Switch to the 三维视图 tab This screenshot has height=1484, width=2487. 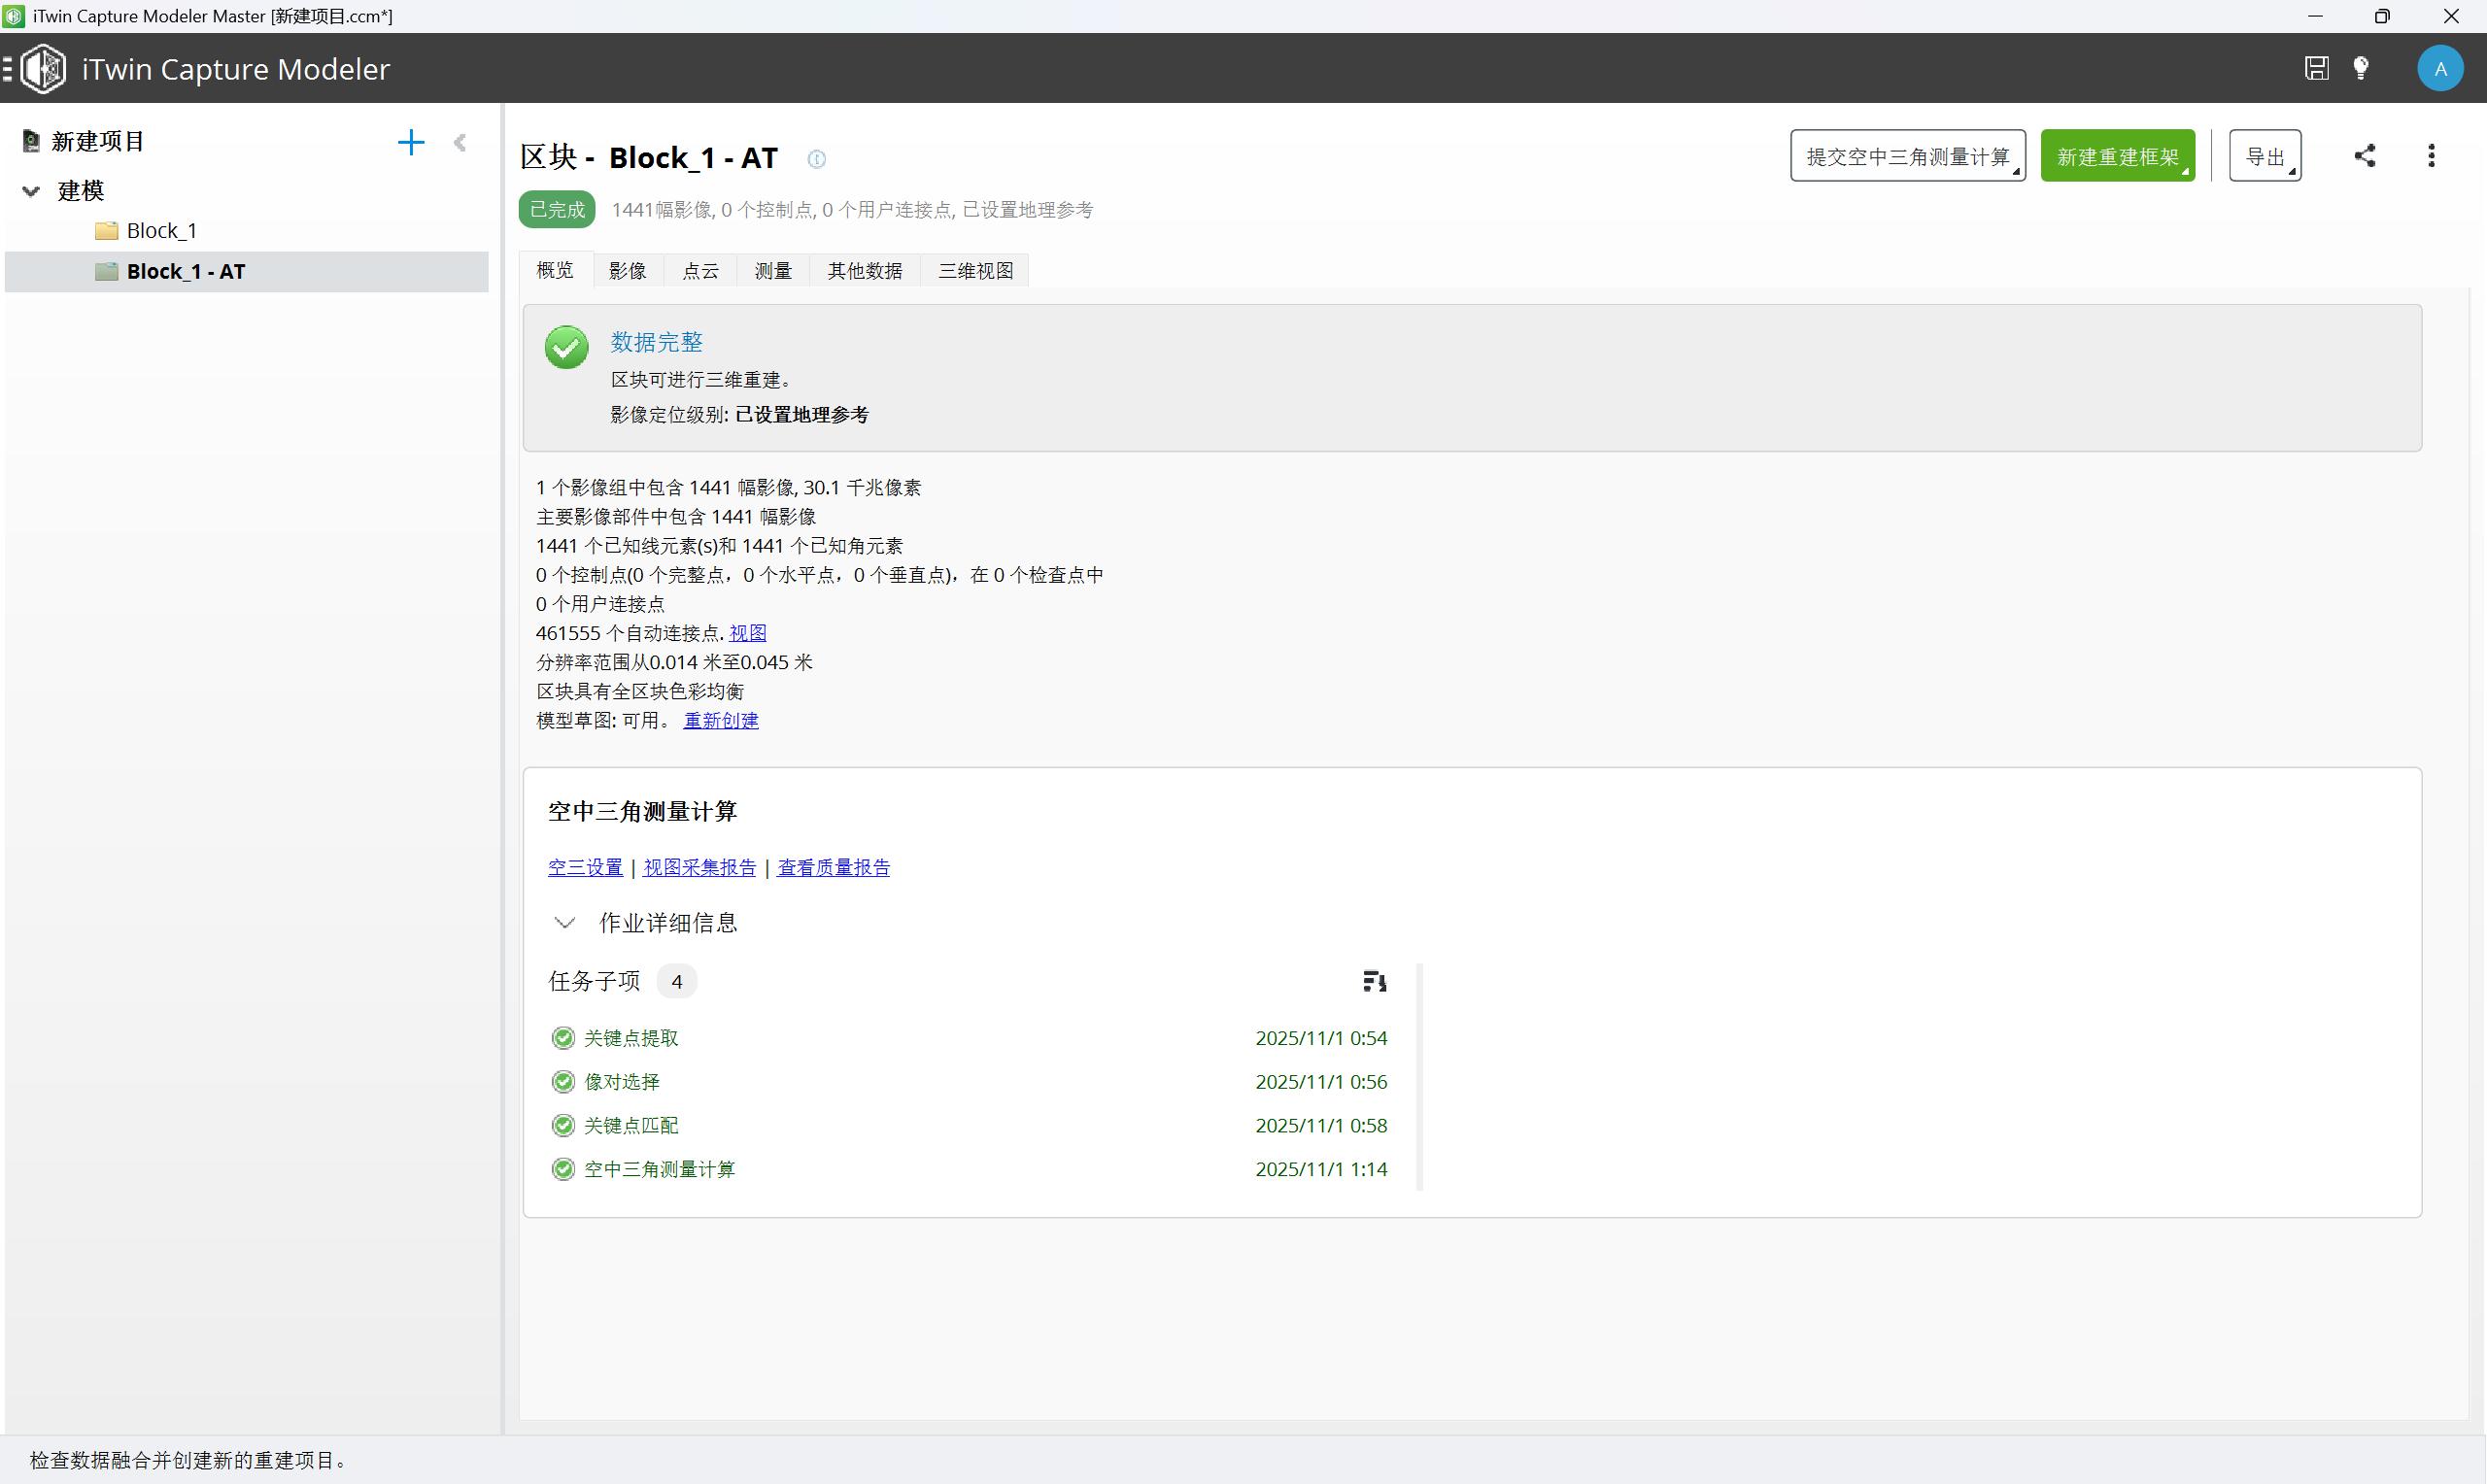(x=975, y=271)
